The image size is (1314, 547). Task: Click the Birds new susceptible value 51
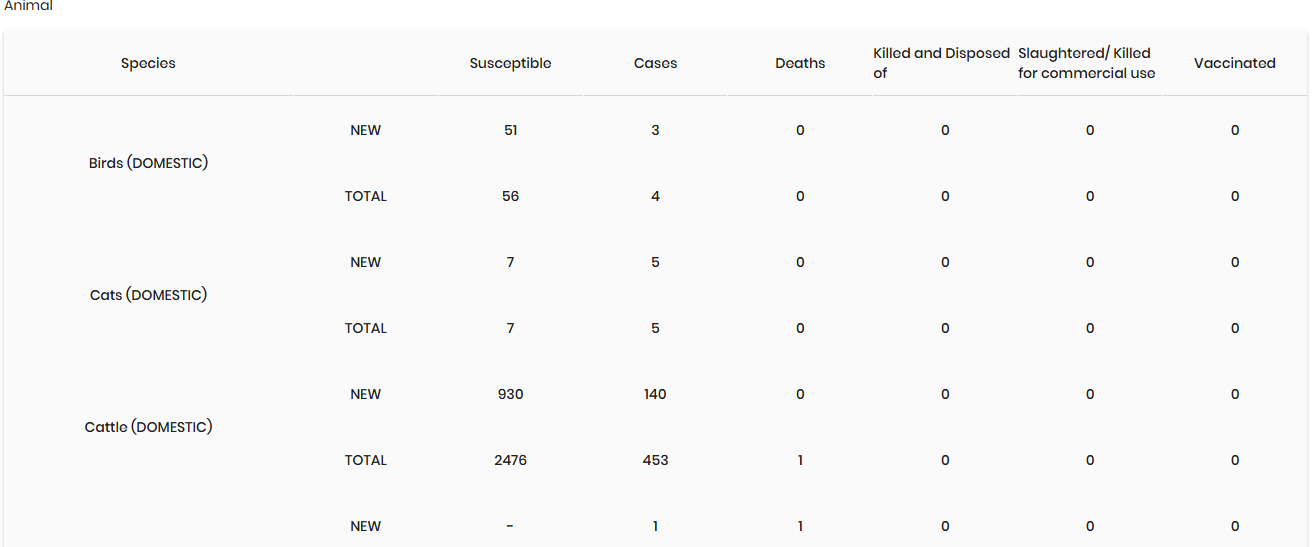(510, 130)
